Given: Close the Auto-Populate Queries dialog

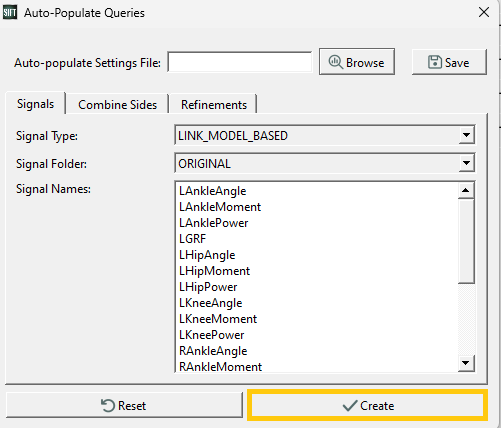Looking at the screenshot, I should point(484,13).
